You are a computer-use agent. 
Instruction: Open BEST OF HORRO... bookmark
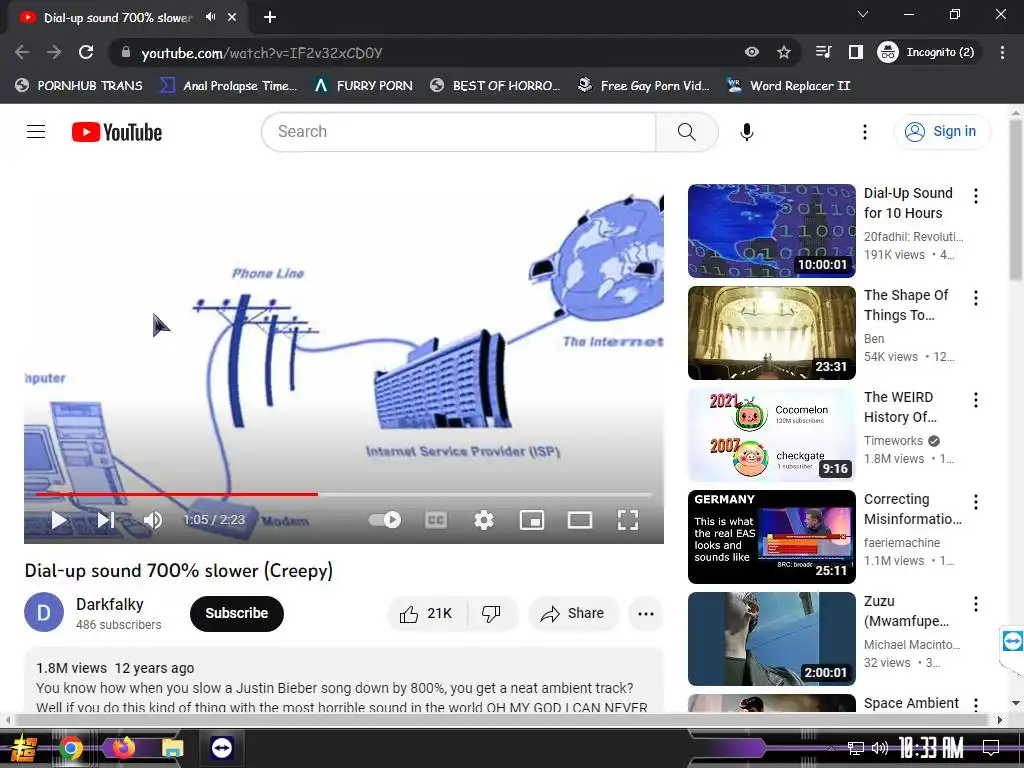click(495, 86)
